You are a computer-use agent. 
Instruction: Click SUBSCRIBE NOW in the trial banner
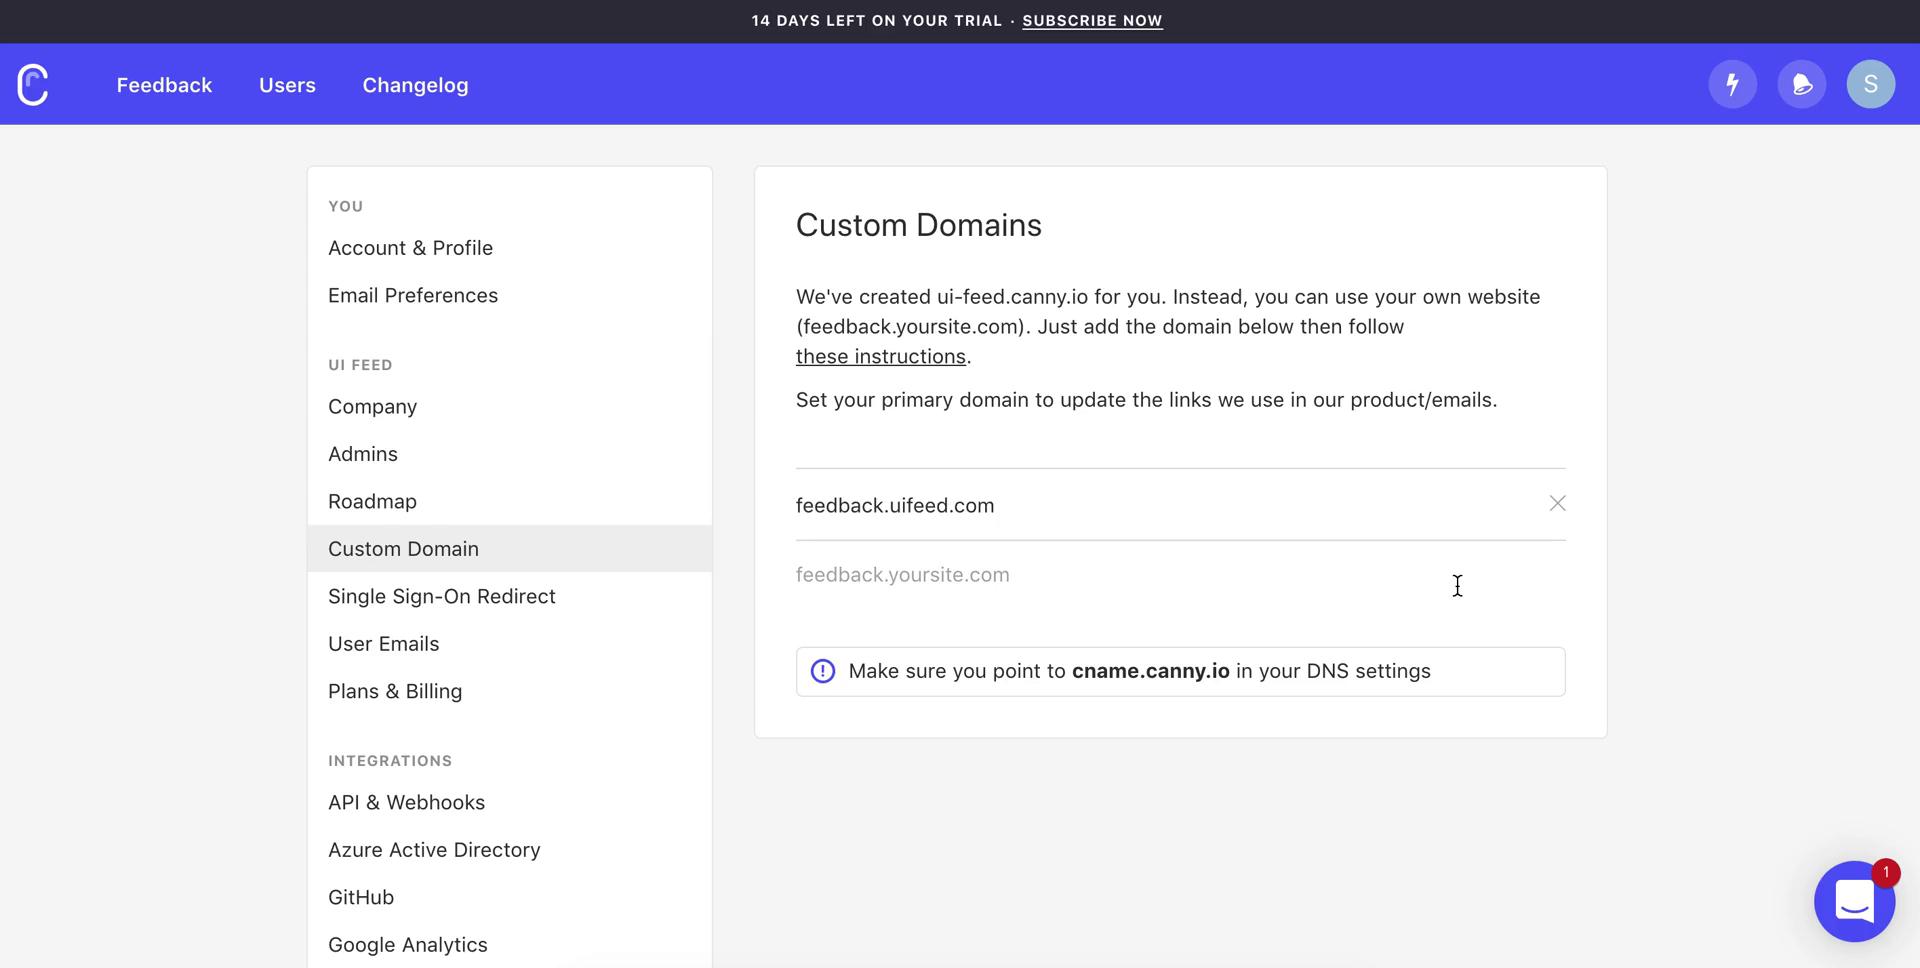(x=1092, y=20)
